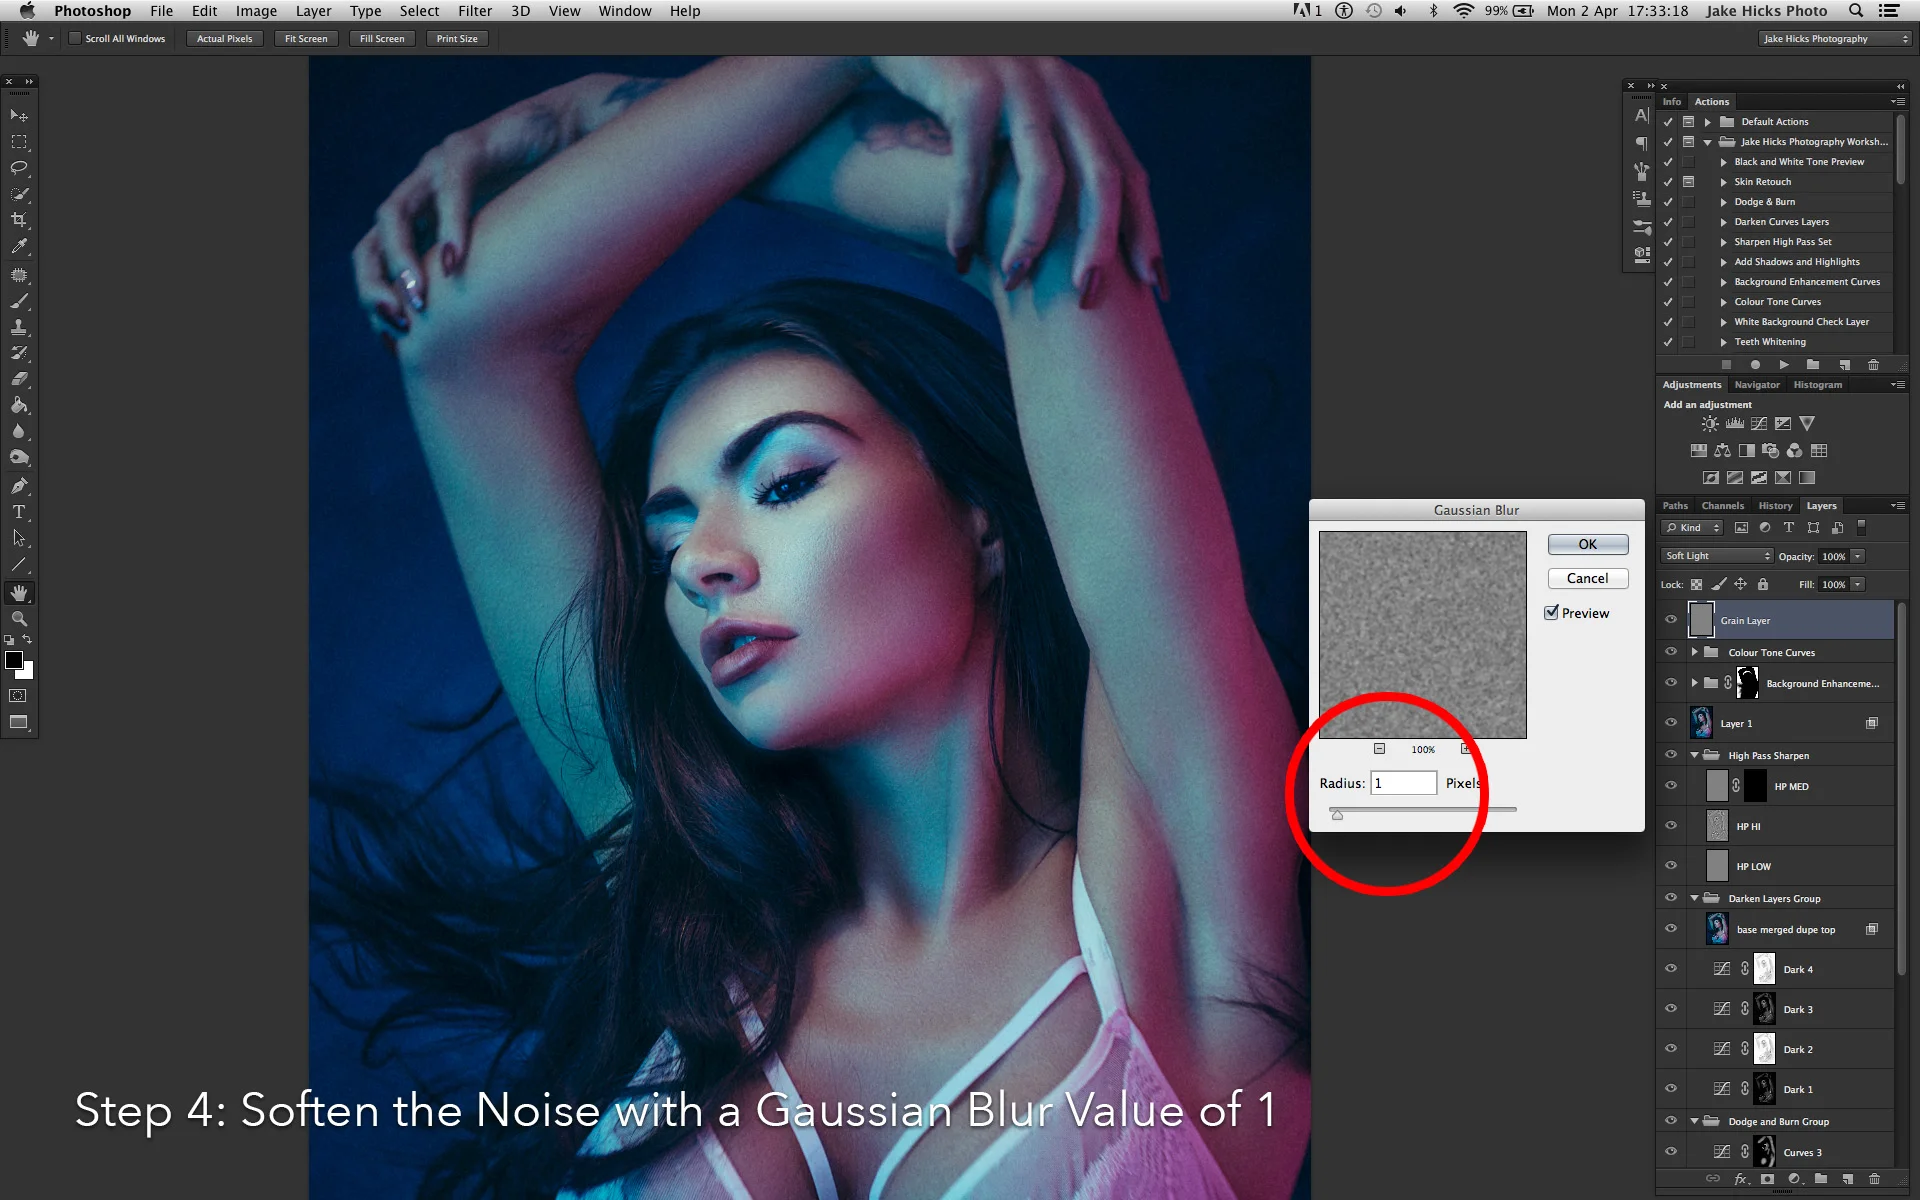Image resolution: width=1920 pixels, height=1200 pixels.
Task: Select the Eraser tool
Action: [x=18, y=379]
